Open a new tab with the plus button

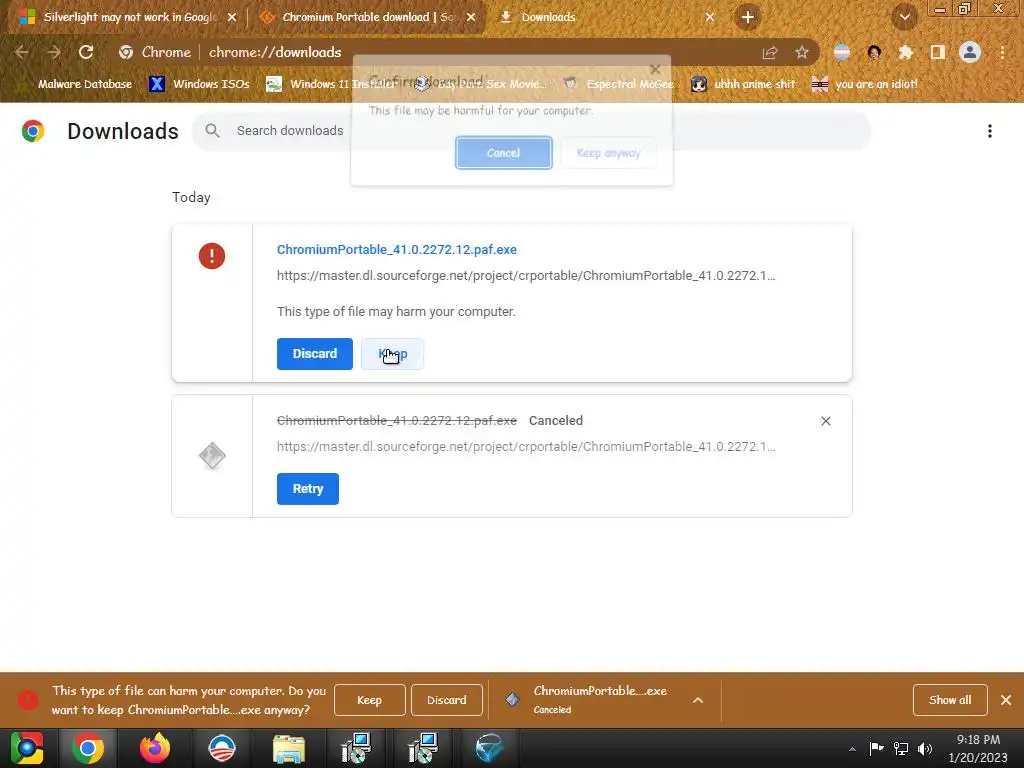748,17
